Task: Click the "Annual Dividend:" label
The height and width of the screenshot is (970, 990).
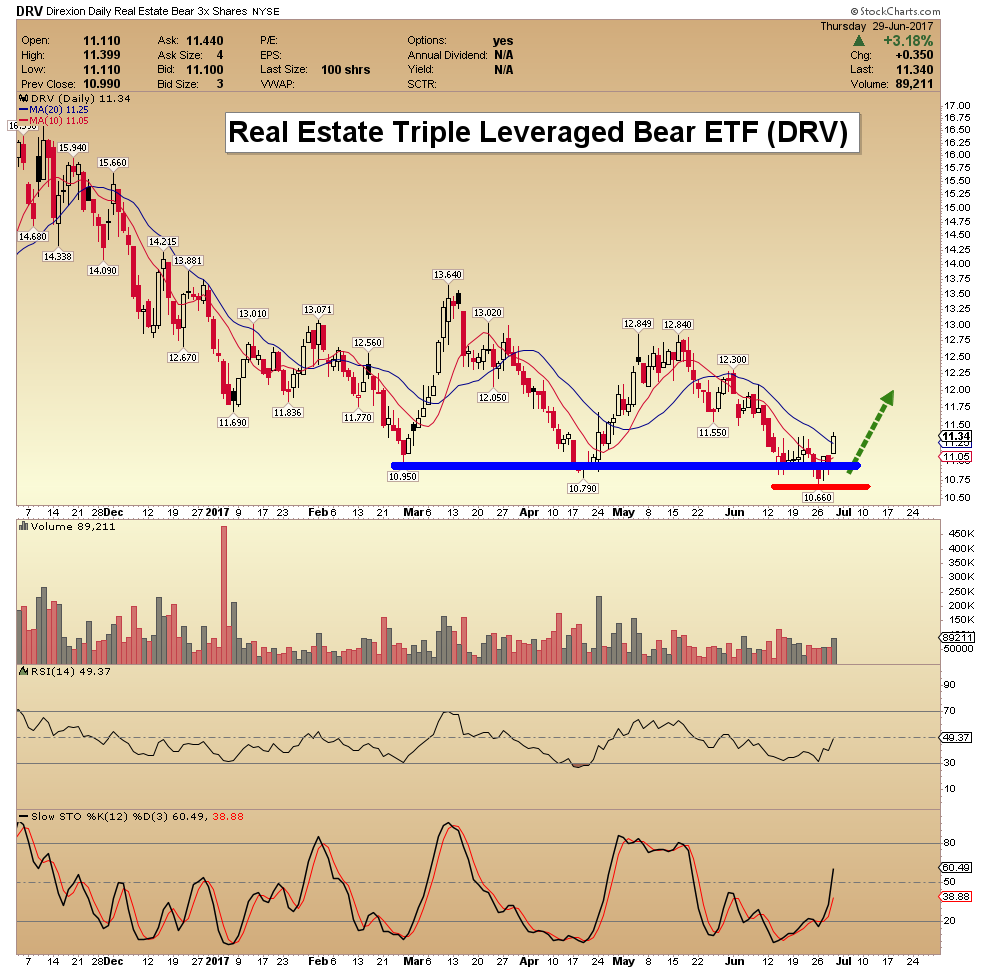Action: (448, 56)
